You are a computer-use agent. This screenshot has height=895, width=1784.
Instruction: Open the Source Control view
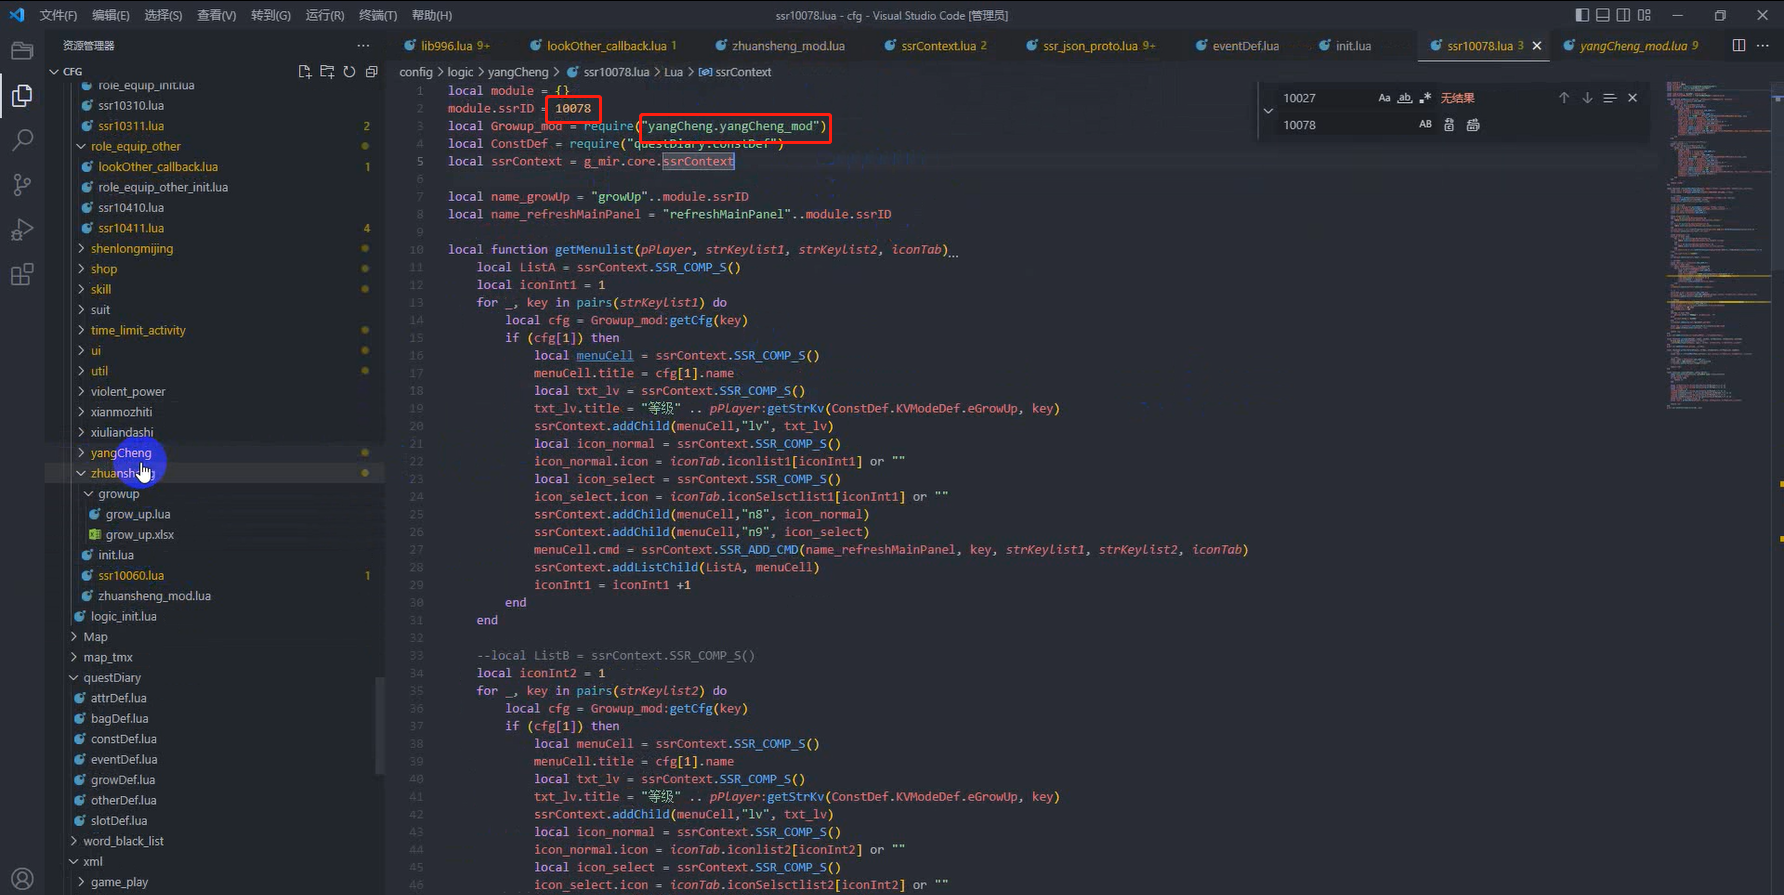[22, 185]
